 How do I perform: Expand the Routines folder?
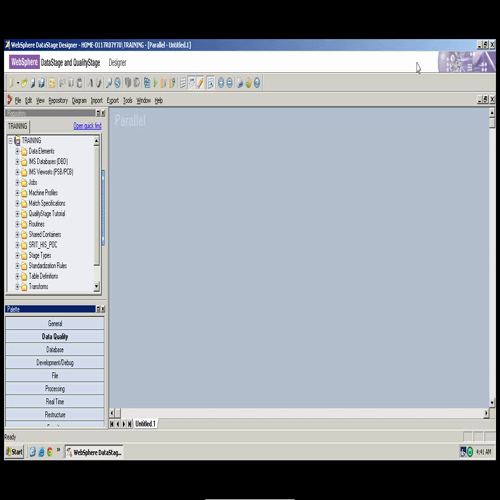pyautogui.click(x=17, y=224)
